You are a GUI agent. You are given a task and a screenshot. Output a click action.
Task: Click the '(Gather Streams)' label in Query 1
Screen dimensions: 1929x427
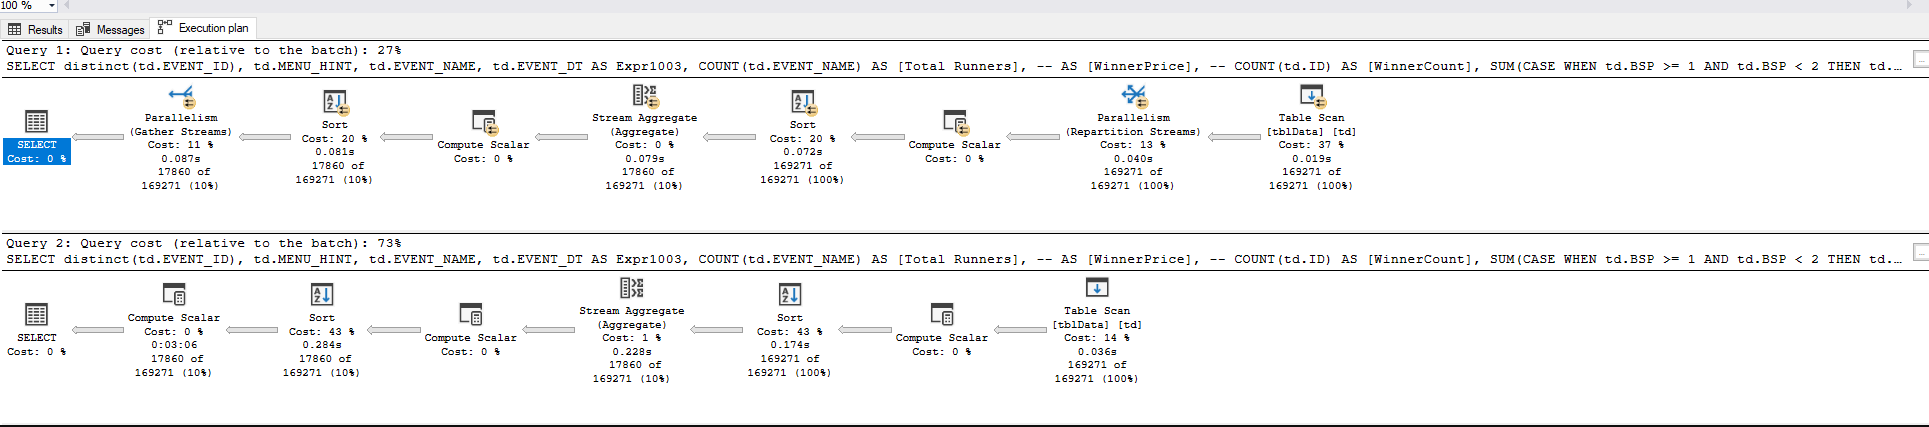point(181,132)
